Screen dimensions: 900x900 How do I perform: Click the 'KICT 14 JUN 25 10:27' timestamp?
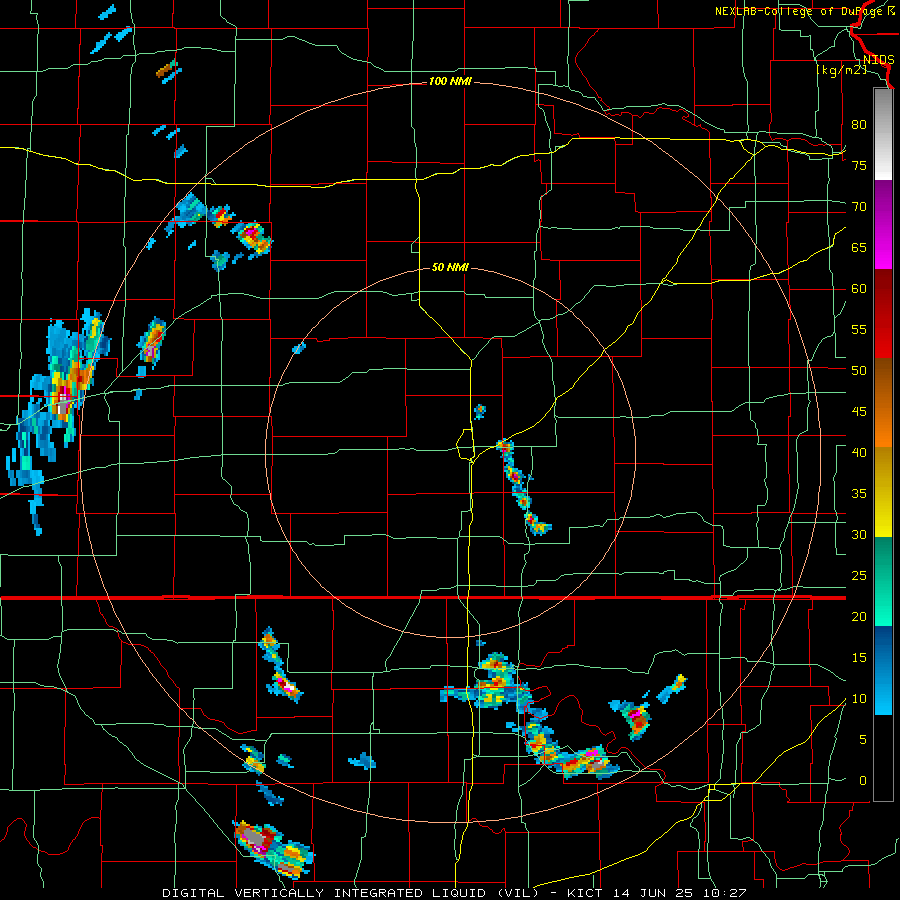point(657,893)
